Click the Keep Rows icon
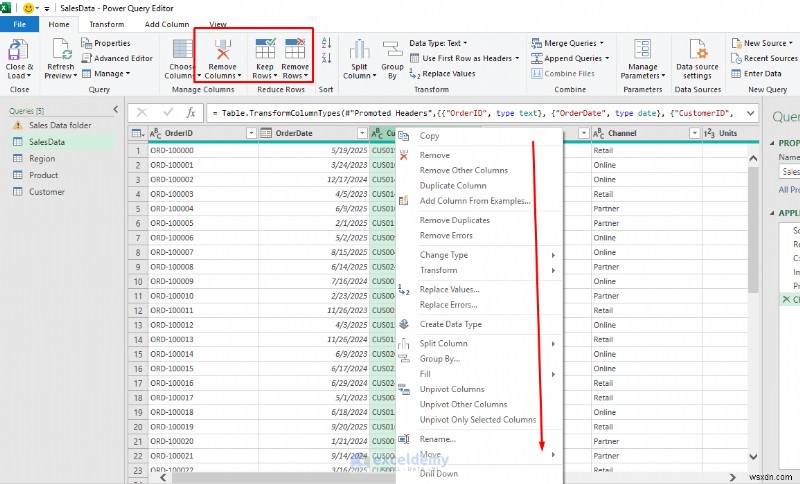The image size is (800, 484). coord(265,49)
